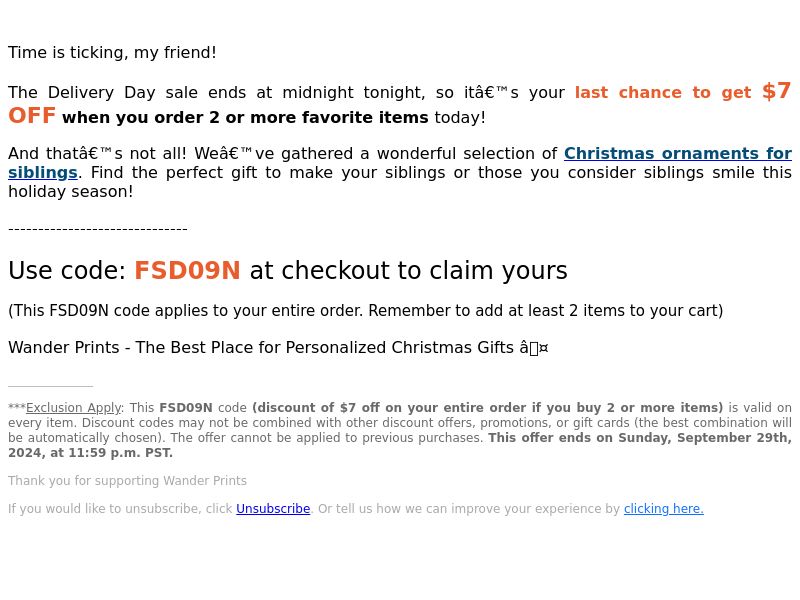The width and height of the screenshot is (800, 600).
Task: Click the dashed divider line
Action: (98, 229)
